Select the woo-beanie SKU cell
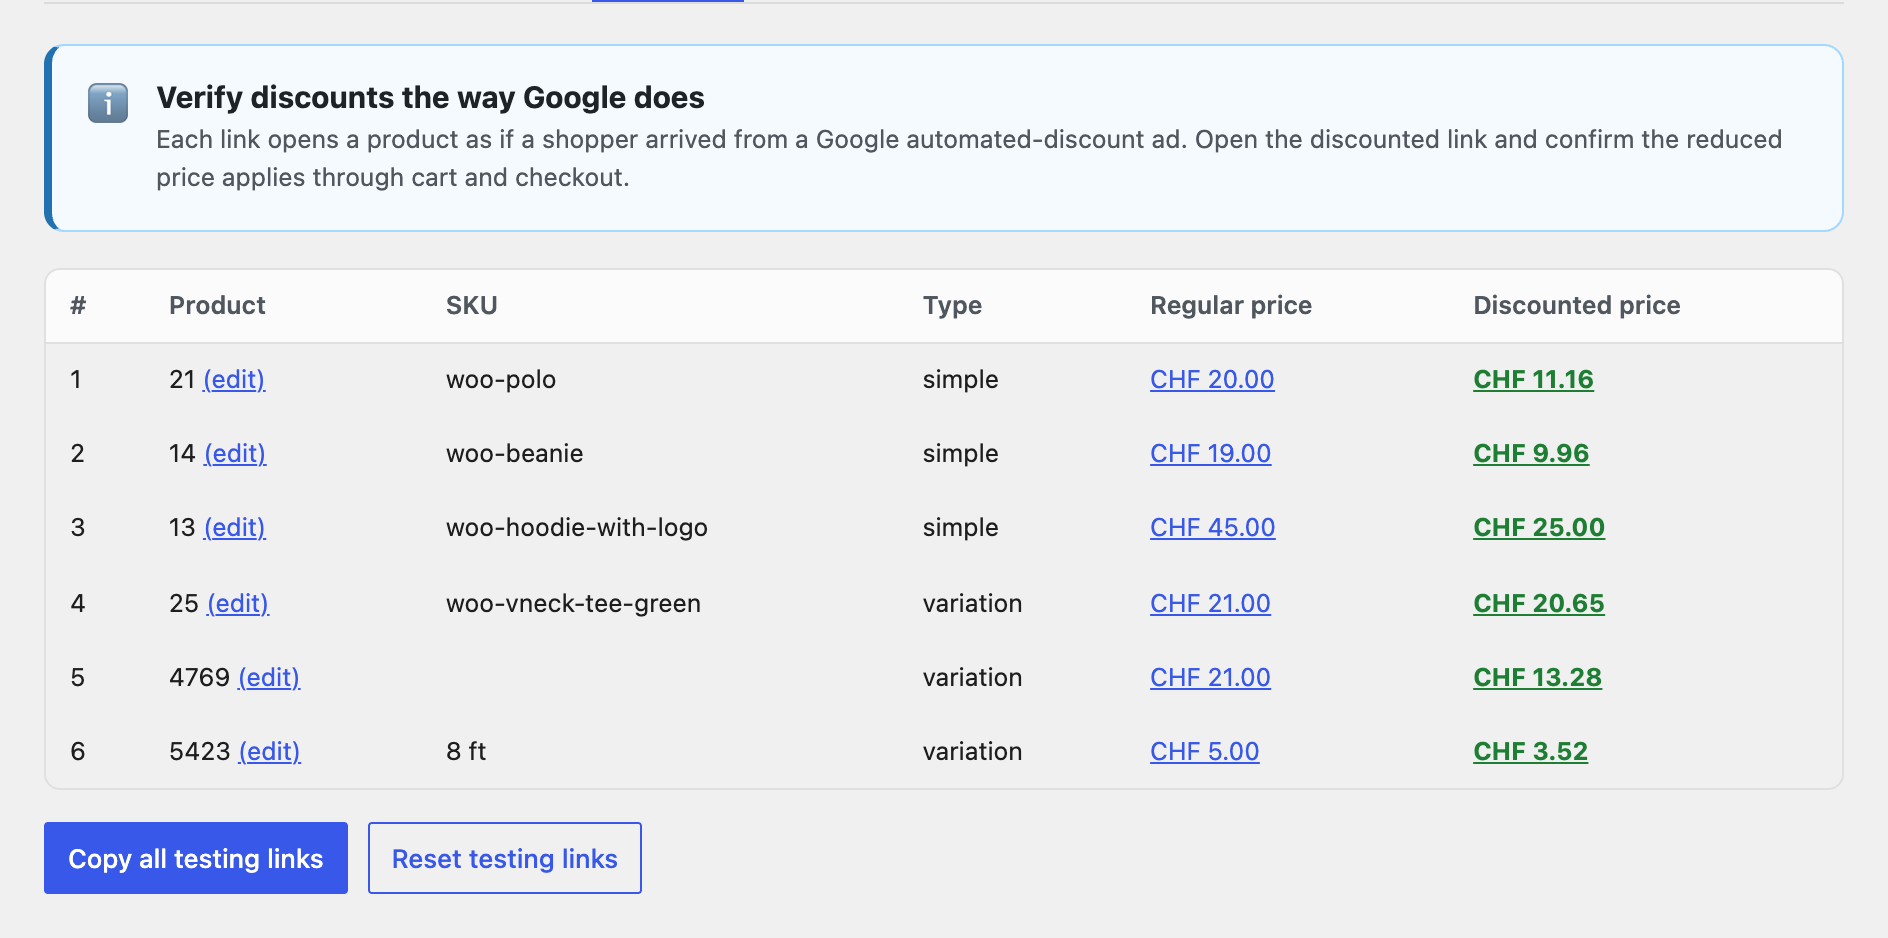The width and height of the screenshot is (1888, 938). pos(514,454)
